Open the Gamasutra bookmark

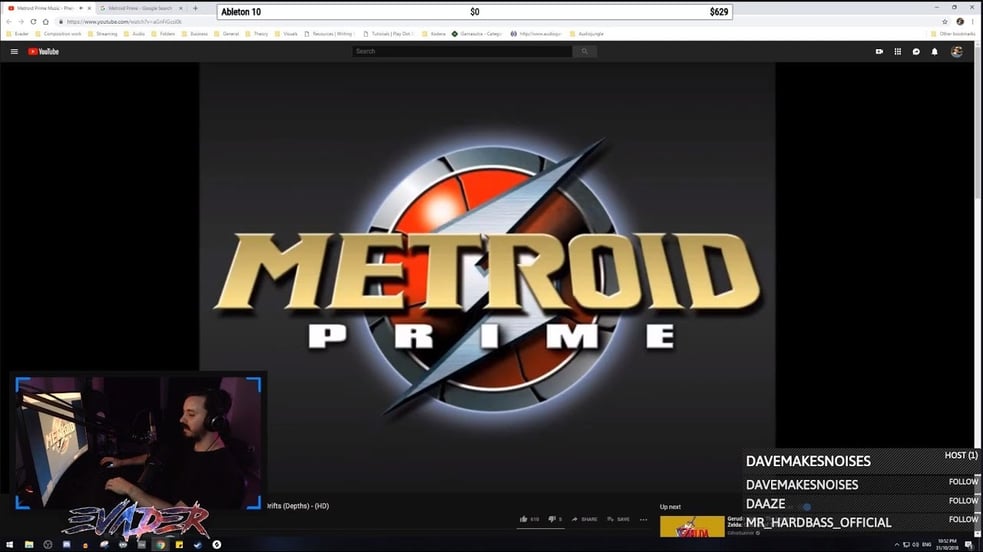[477, 34]
